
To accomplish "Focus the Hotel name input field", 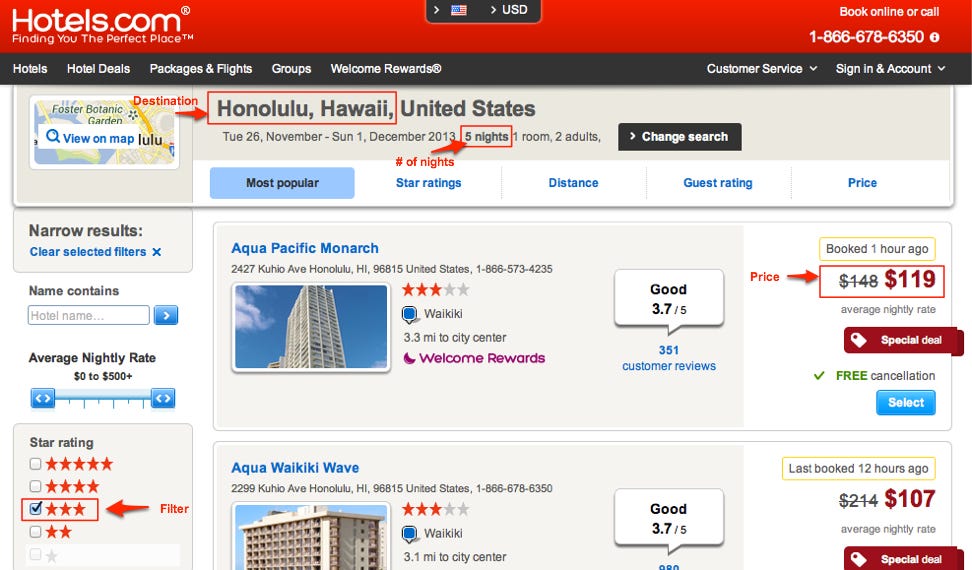I will 89,315.
